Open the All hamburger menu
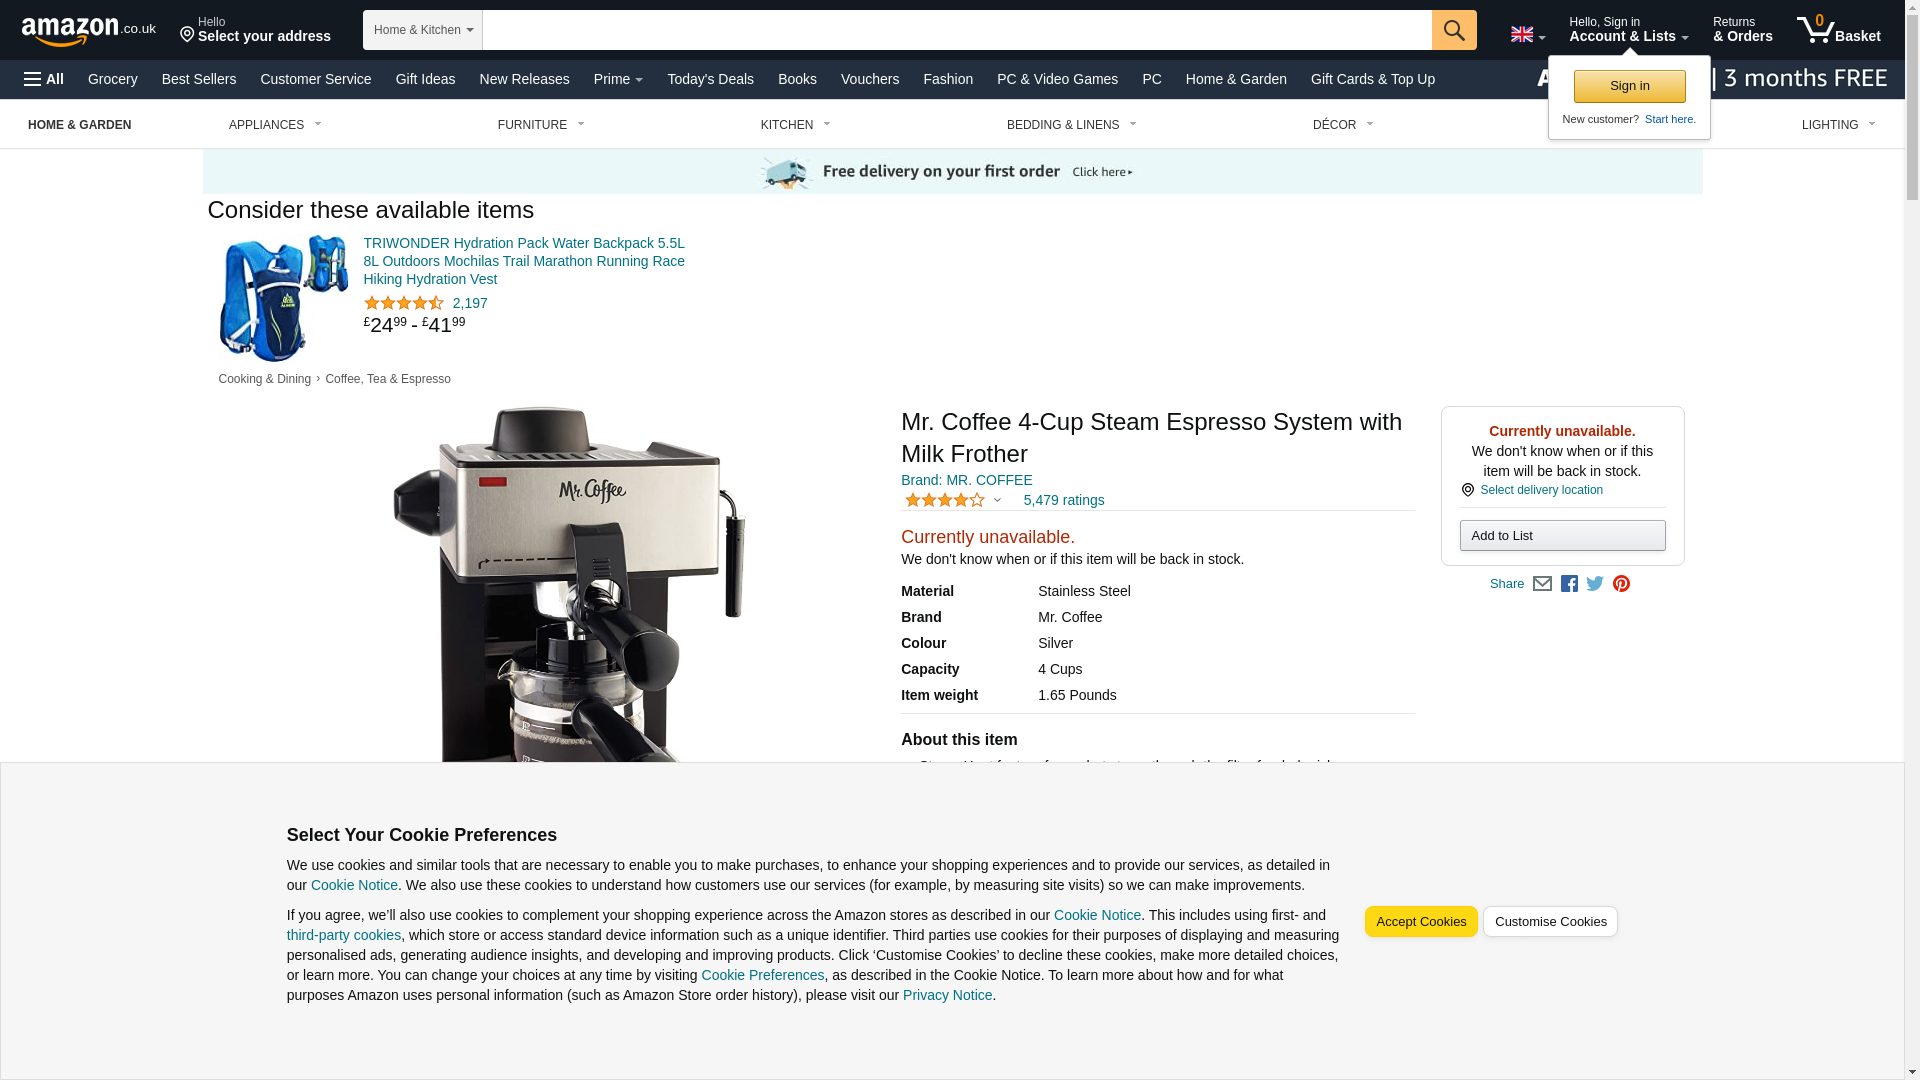 44,79
